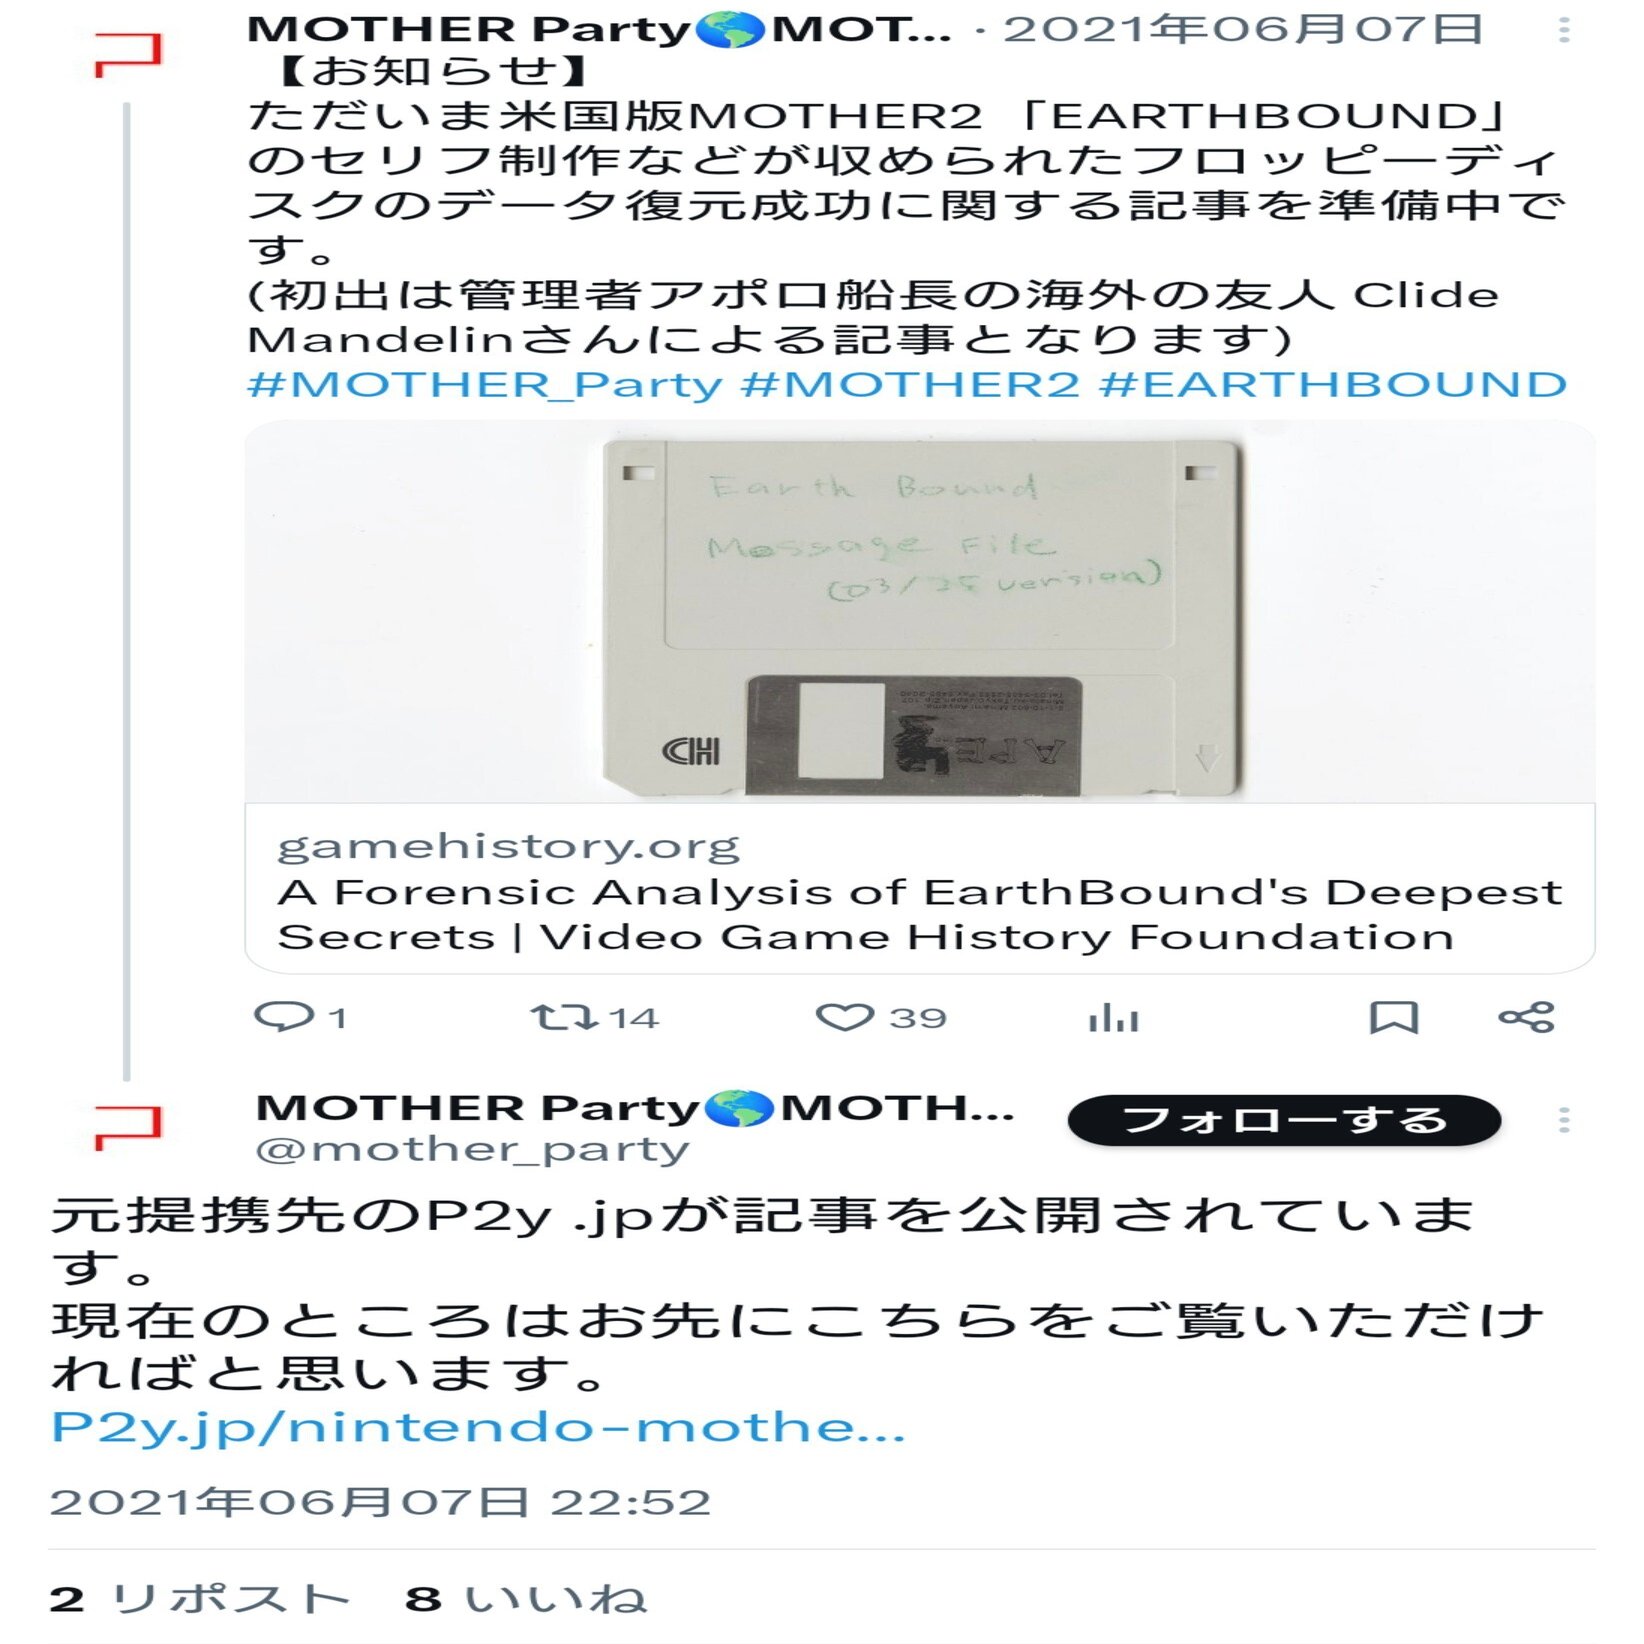Viewport: 1644px width, 1644px height.
Task: Share the tweet with the share icon
Action: click(x=1527, y=1018)
